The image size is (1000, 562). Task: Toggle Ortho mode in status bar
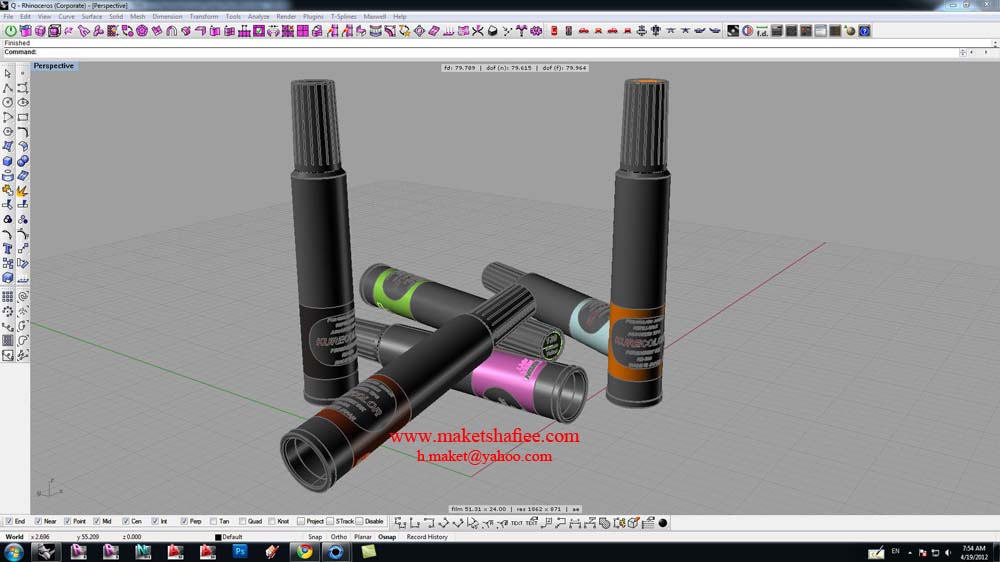click(x=338, y=537)
